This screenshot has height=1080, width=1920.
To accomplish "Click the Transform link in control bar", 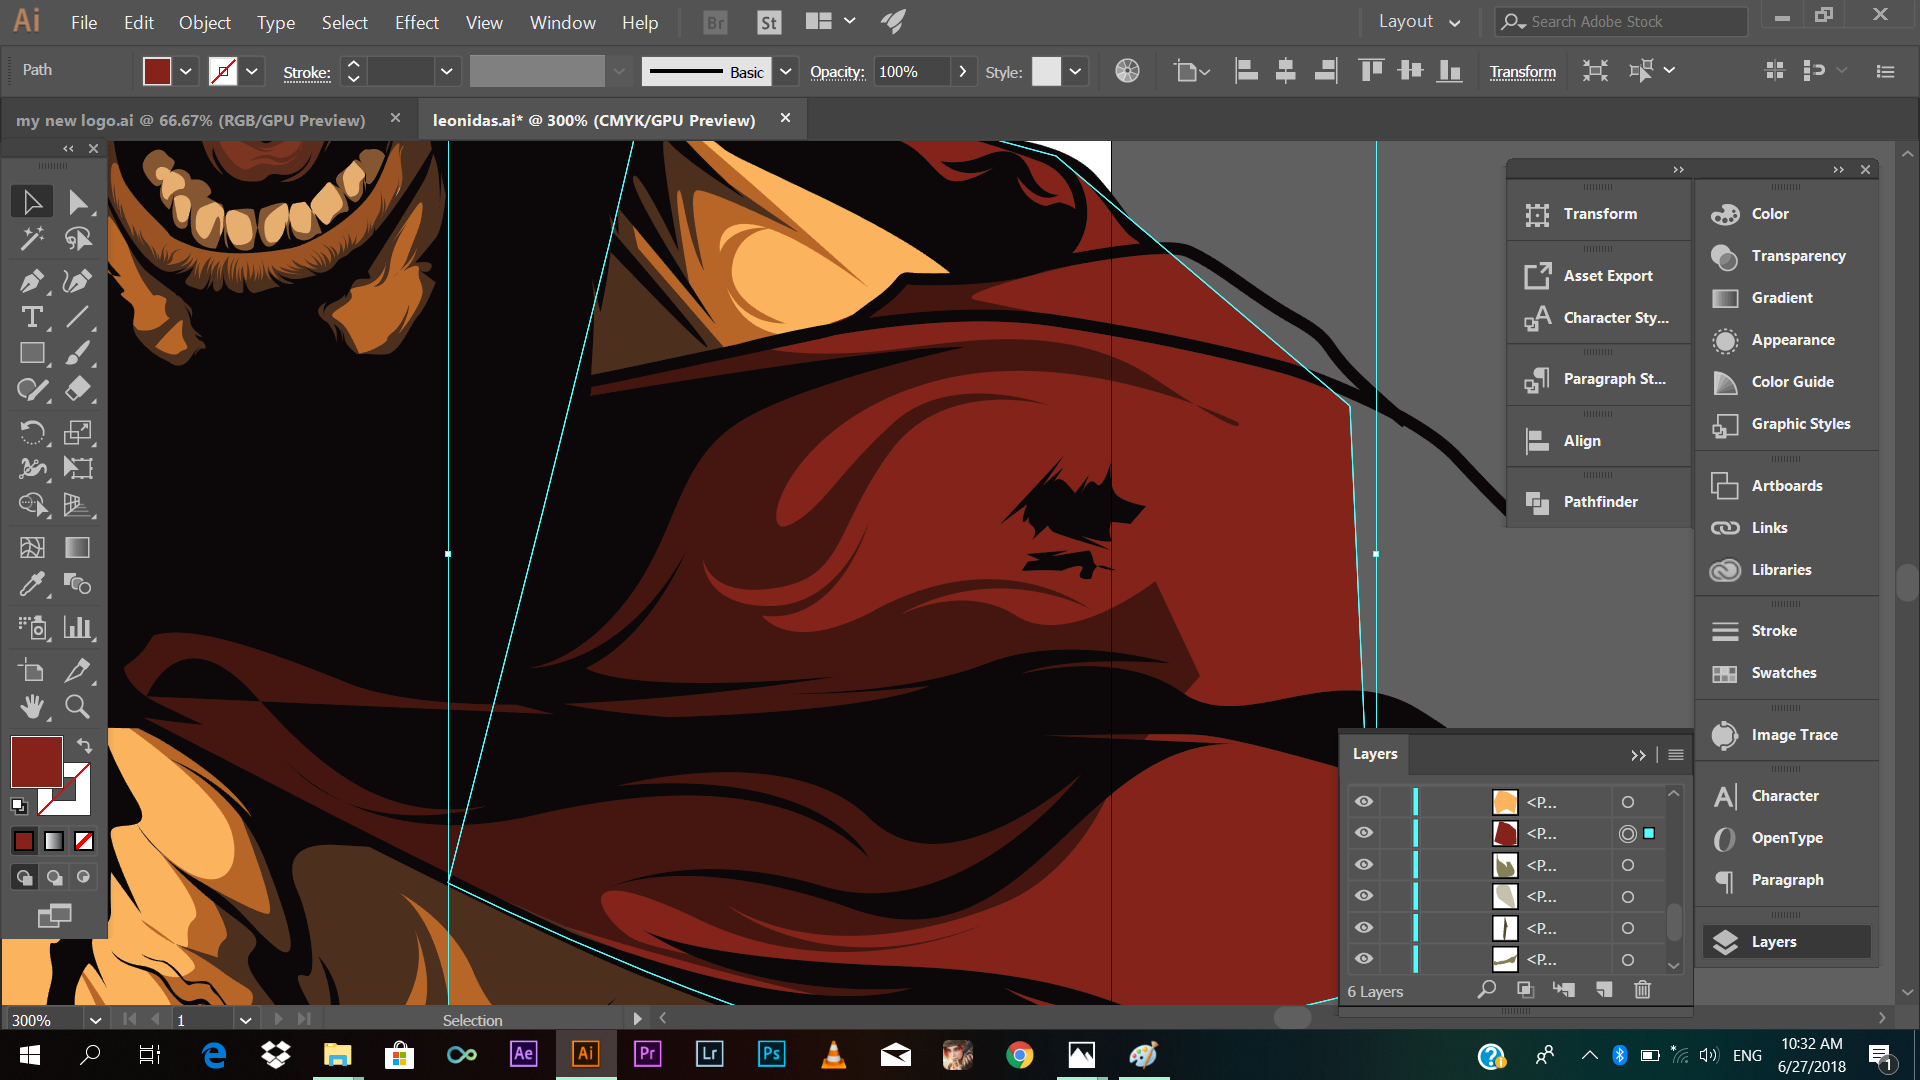I will (x=1522, y=72).
